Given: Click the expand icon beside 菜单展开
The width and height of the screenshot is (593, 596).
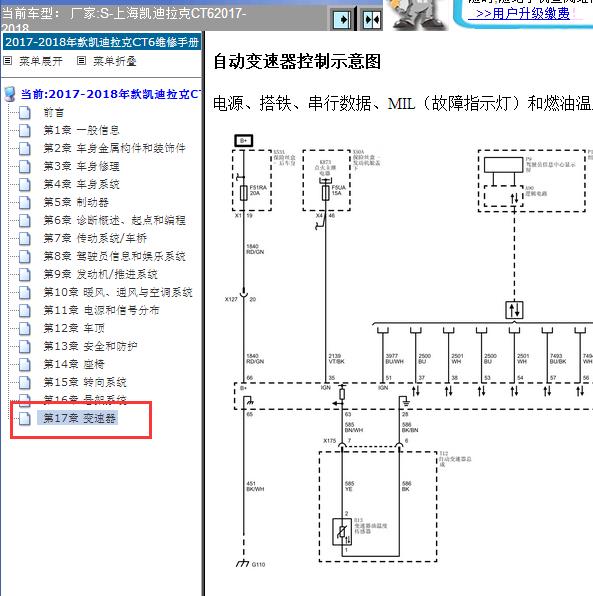Looking at the screenshot, I should pos(8,60).
